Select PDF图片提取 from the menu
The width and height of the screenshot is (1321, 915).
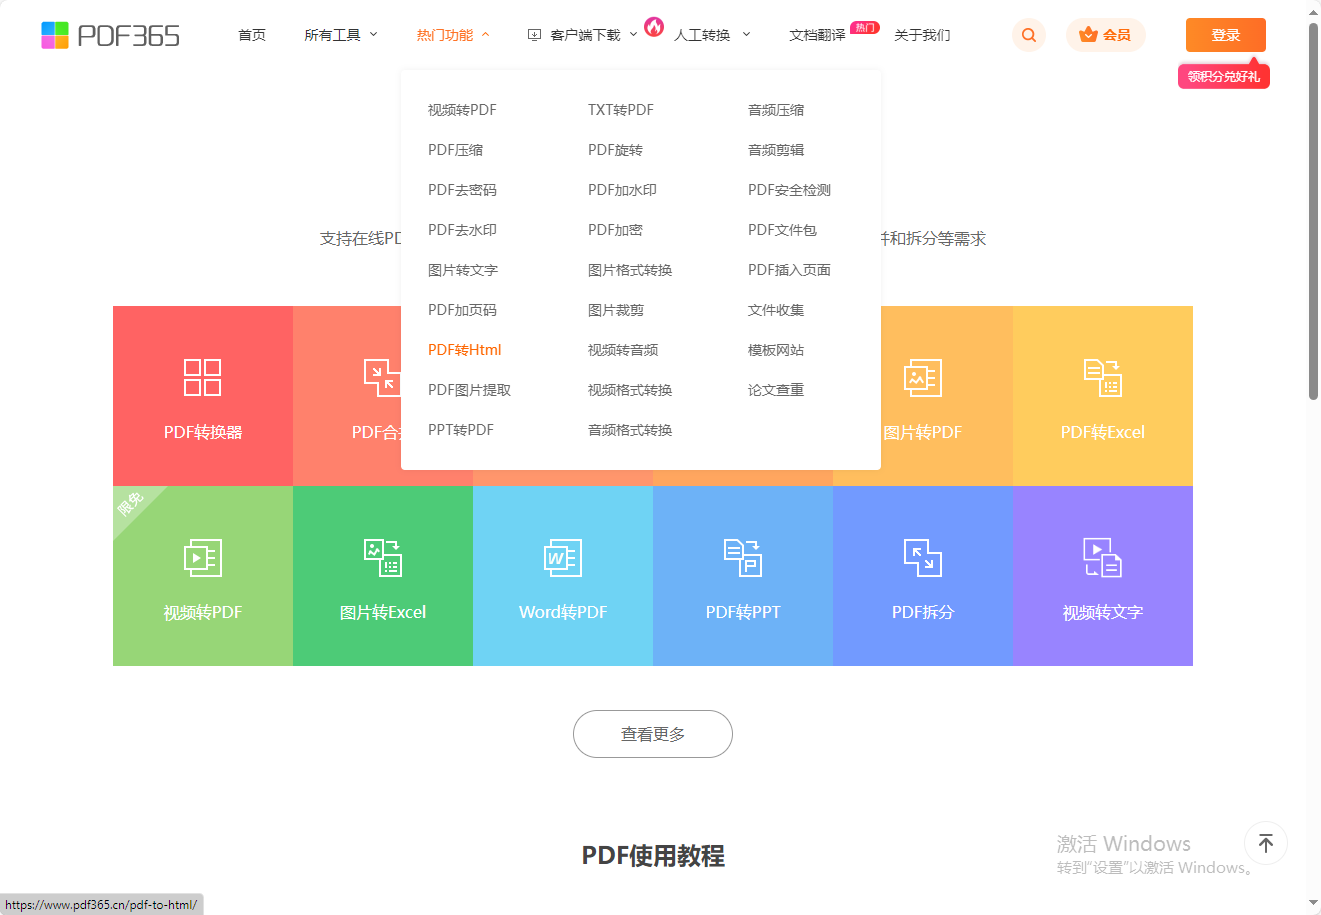469,390
